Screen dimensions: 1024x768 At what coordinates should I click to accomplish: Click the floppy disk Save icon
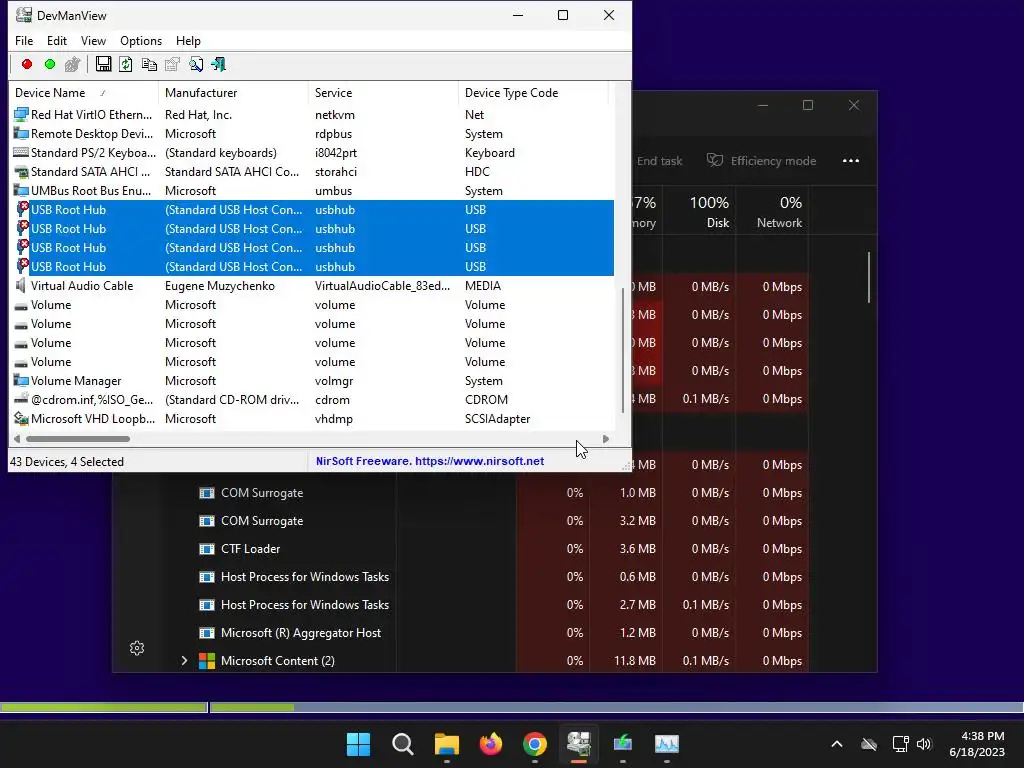103,64
